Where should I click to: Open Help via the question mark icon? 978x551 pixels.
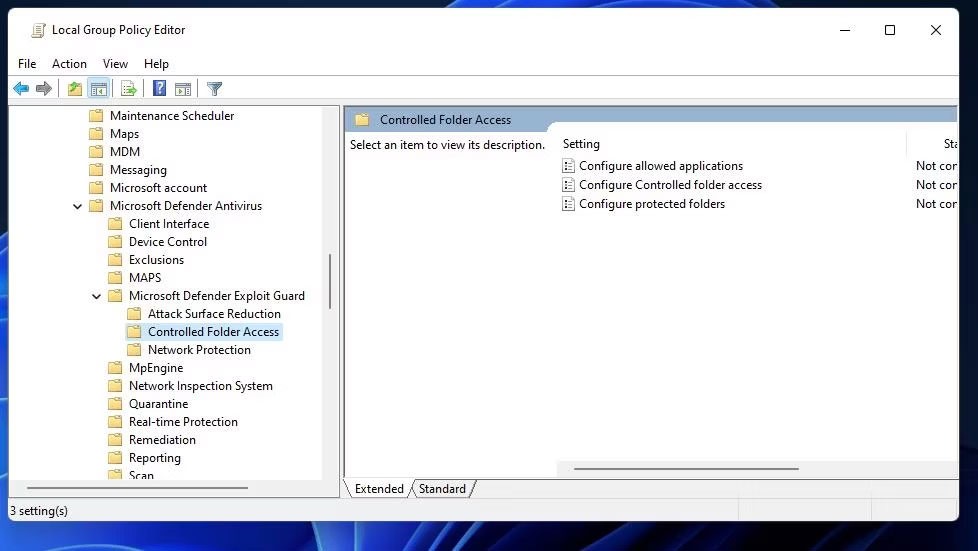[x=159, y=89]
